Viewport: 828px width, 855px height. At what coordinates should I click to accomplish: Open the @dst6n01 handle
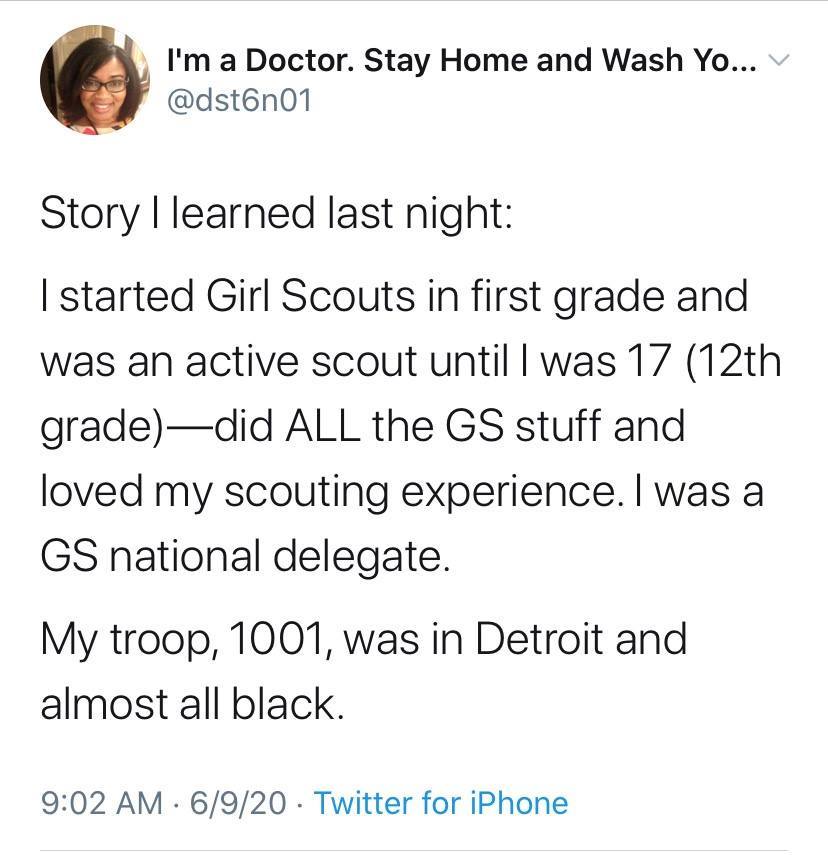(239, 100)
